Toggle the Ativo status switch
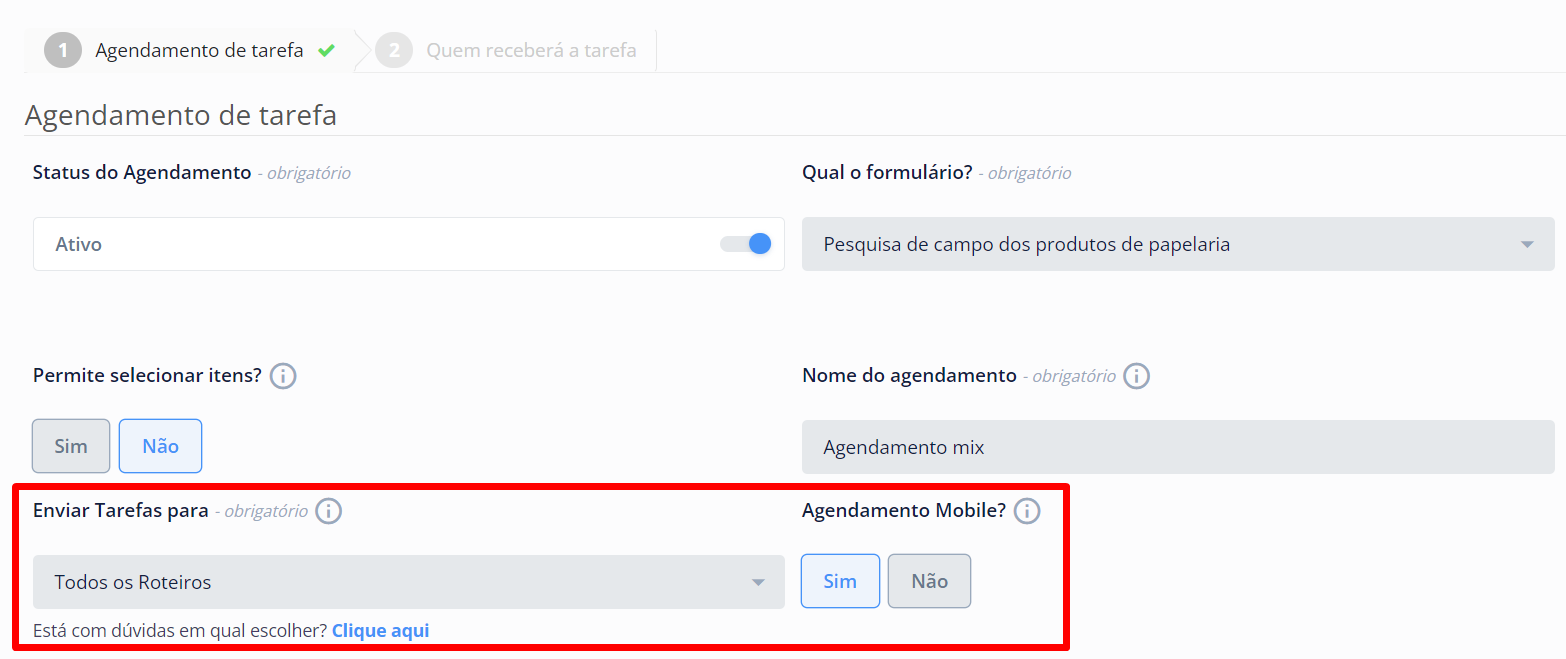This screenshot has width=1566, height=659. pyautogui.click(x=746, y=244)
